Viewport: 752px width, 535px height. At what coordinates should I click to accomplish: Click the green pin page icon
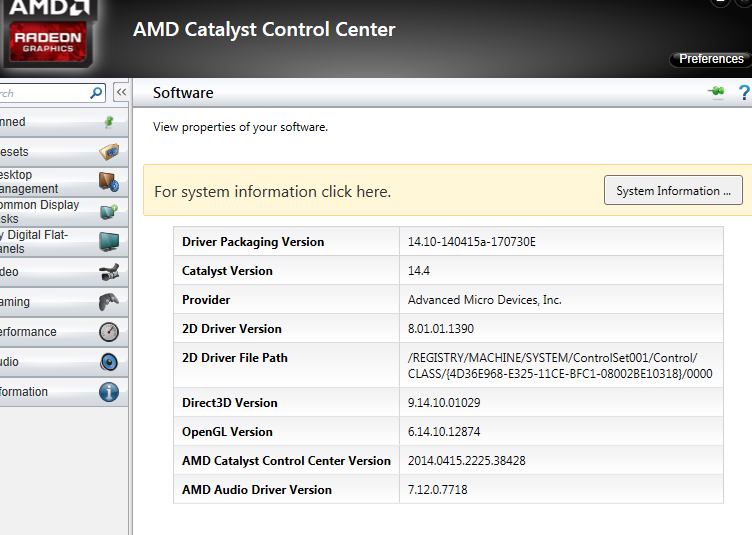click(x=717, y=91)
